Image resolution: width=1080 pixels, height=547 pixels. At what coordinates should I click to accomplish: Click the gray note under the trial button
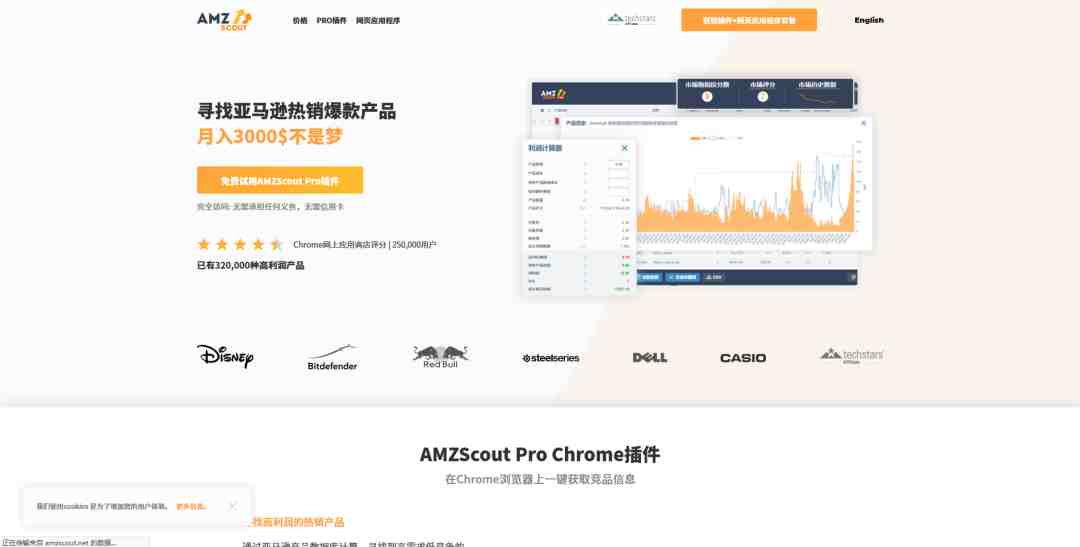click(270, 207)
